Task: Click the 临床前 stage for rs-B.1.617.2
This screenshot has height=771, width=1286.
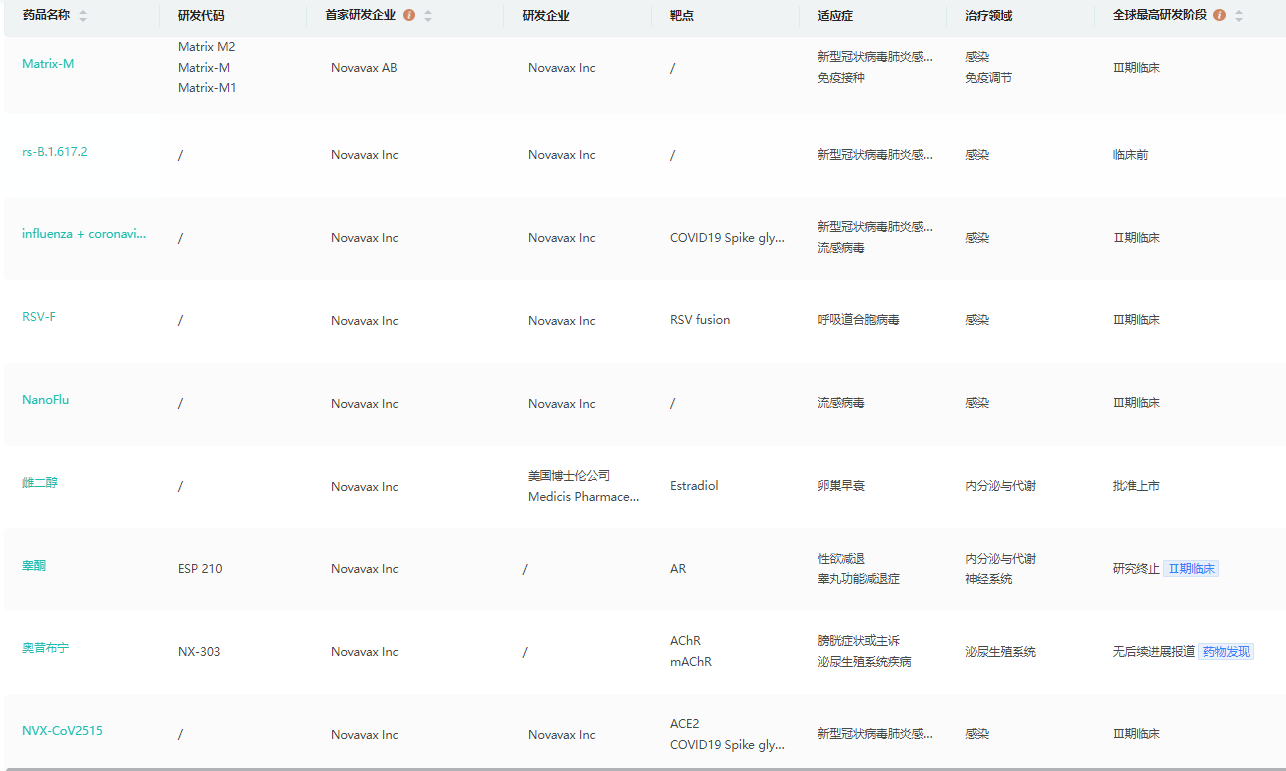Action: pos(1131,155)
